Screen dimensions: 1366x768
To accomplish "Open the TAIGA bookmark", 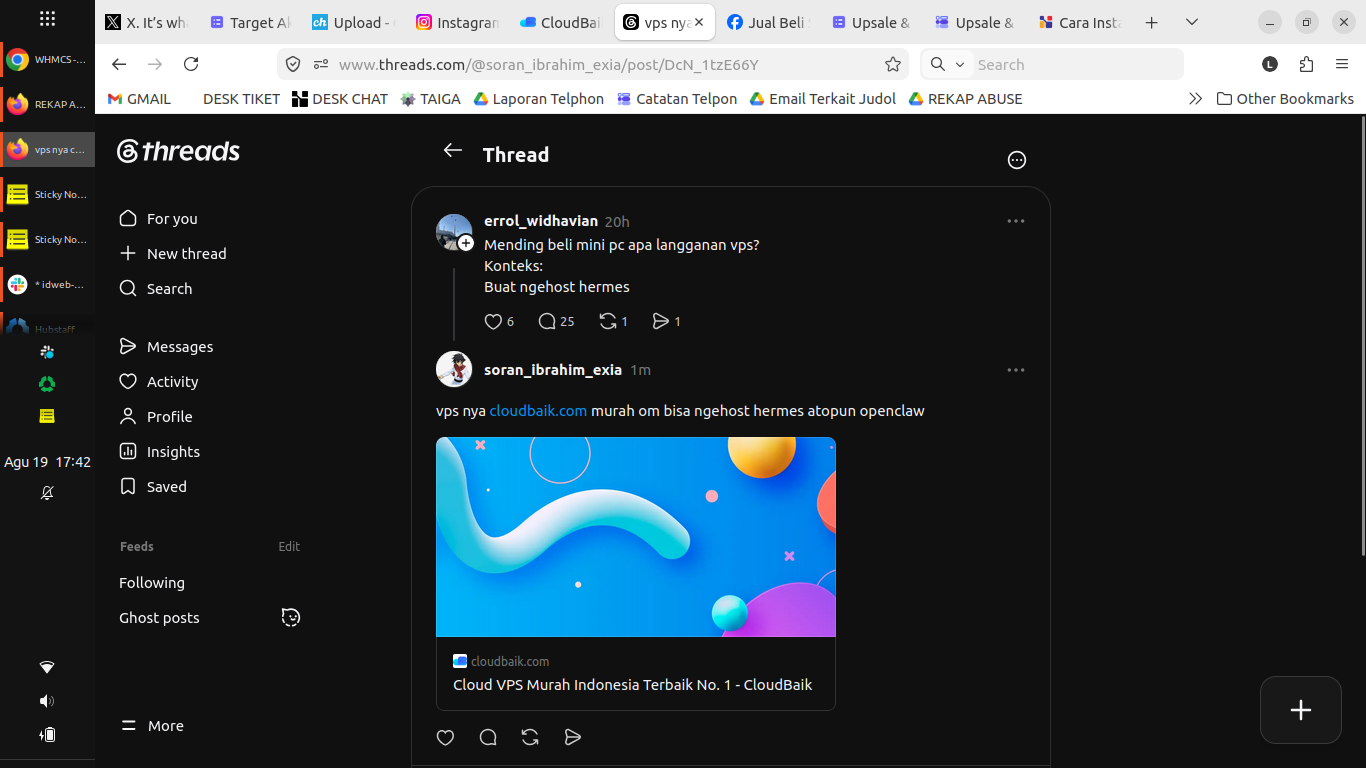I will tap(430, 99).
